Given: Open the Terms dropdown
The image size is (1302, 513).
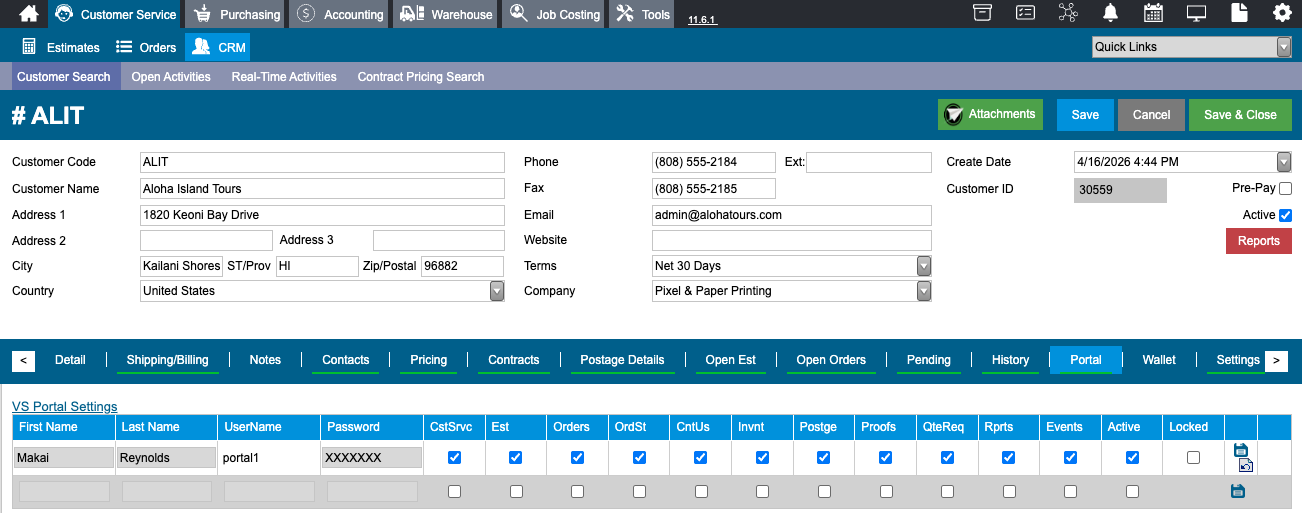Looking at the screenshot, I should click(924, 266).
